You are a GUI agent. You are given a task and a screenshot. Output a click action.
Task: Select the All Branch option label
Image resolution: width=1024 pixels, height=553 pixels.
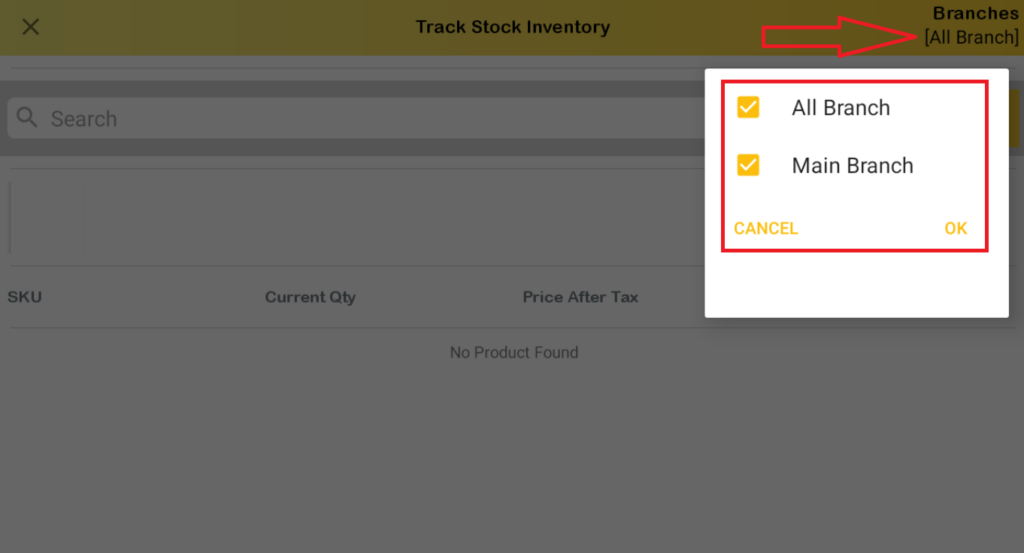(840, 108)
